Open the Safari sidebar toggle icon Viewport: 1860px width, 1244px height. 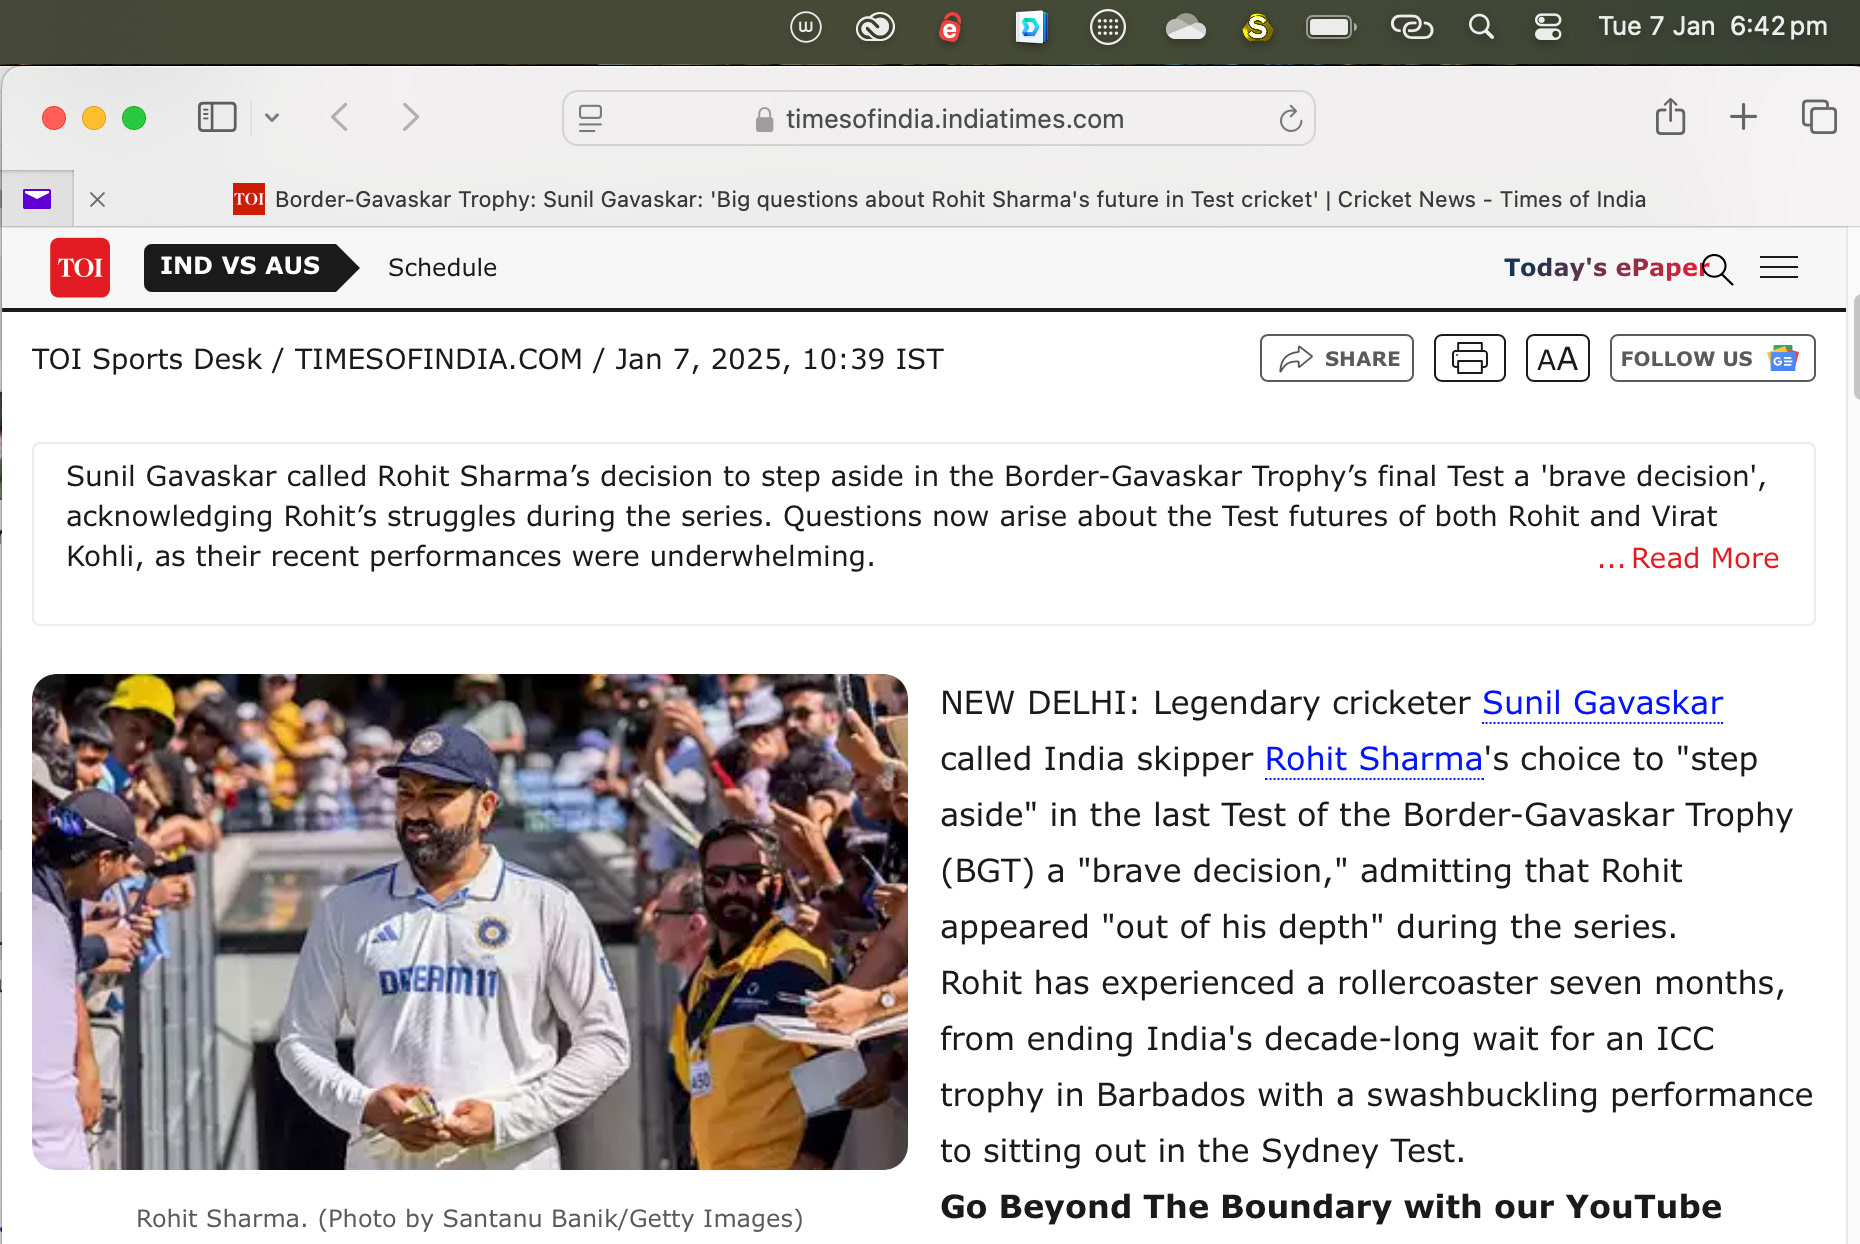pyautogui.click(x=217, y=117)
